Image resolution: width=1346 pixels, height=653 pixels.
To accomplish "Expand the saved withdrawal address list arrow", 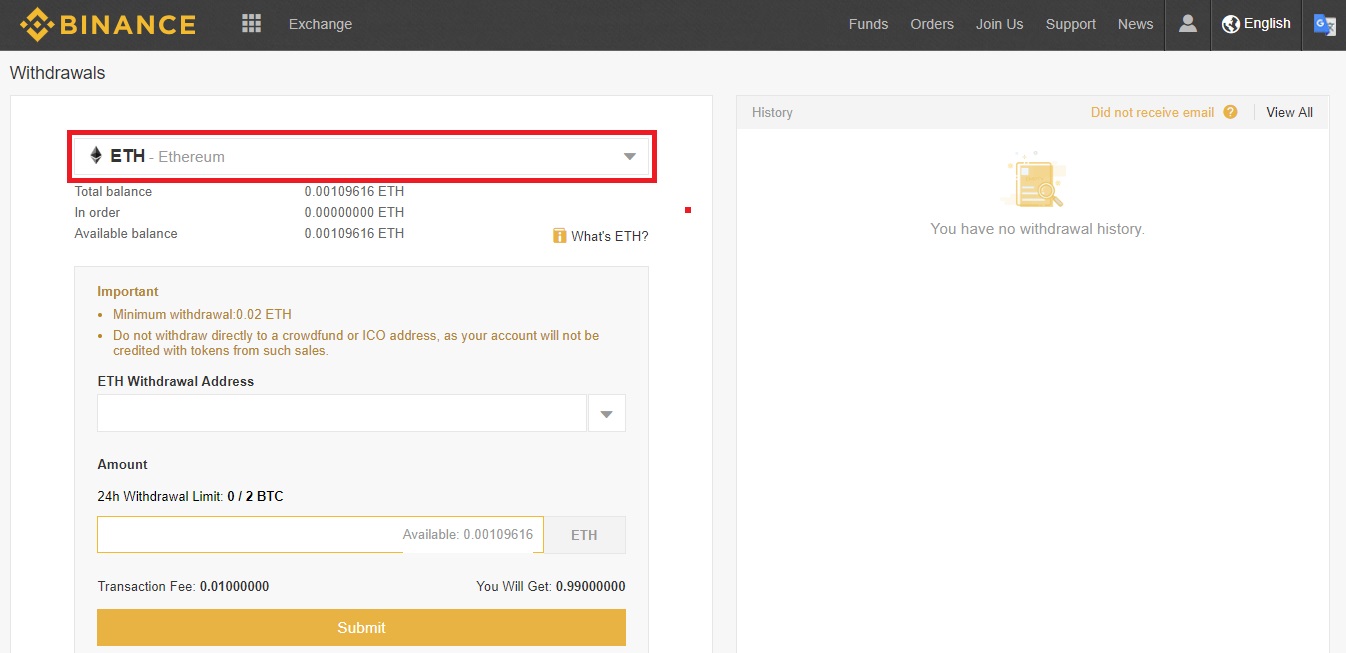I will click(606, 414).
